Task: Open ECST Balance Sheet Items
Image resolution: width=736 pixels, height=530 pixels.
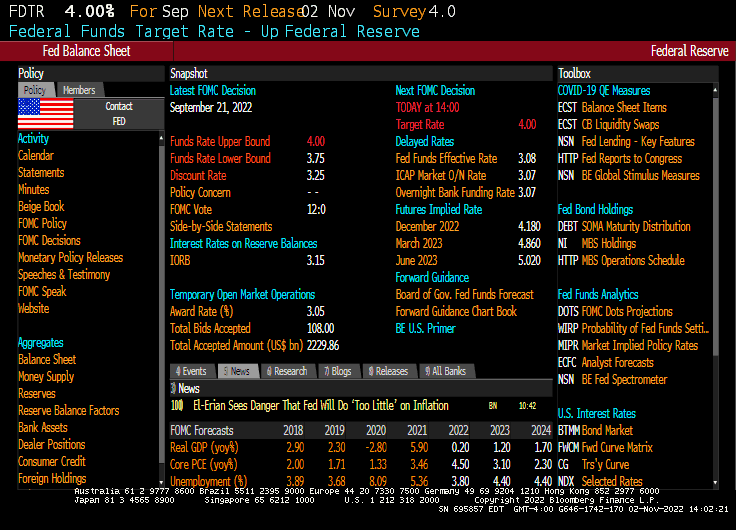Action: [x=612, y=107]
